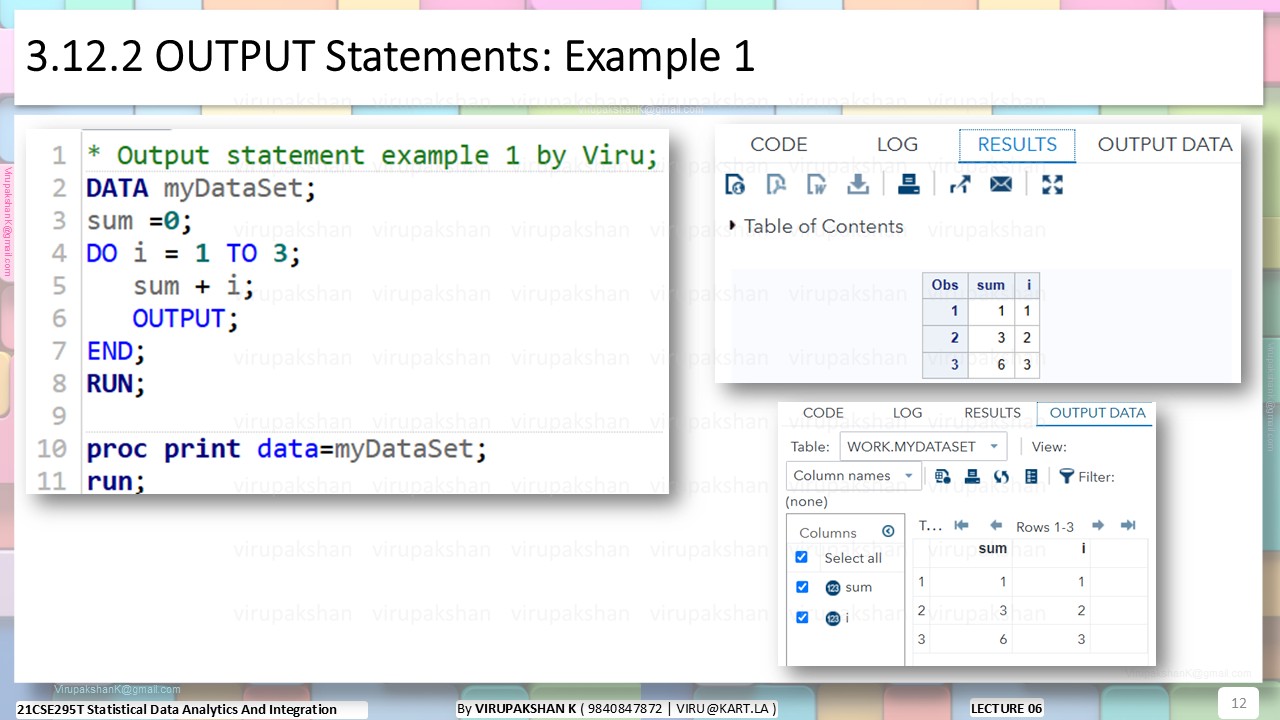Click the column list icon in toolbar
Viewport: 1280px width, 720px height.
pyautogui.click(x=1031, y=477)
